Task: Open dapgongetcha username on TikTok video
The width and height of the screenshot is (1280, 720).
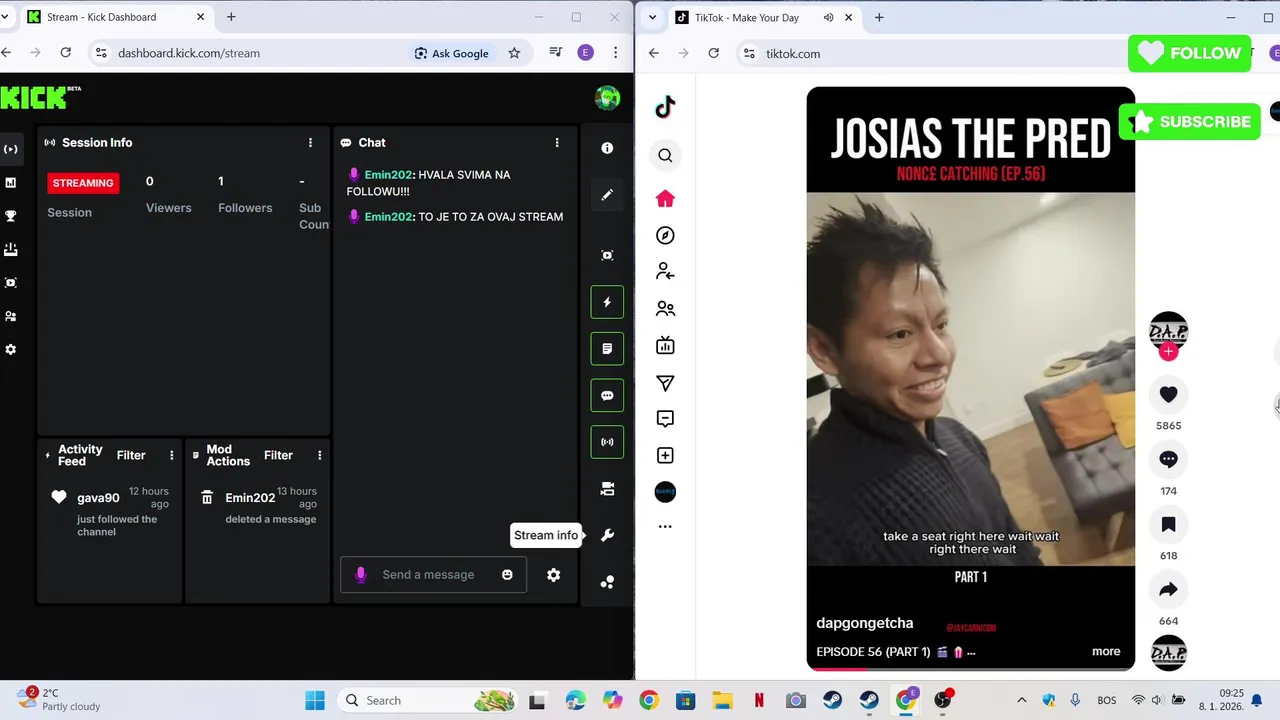Action: point(865,623)
